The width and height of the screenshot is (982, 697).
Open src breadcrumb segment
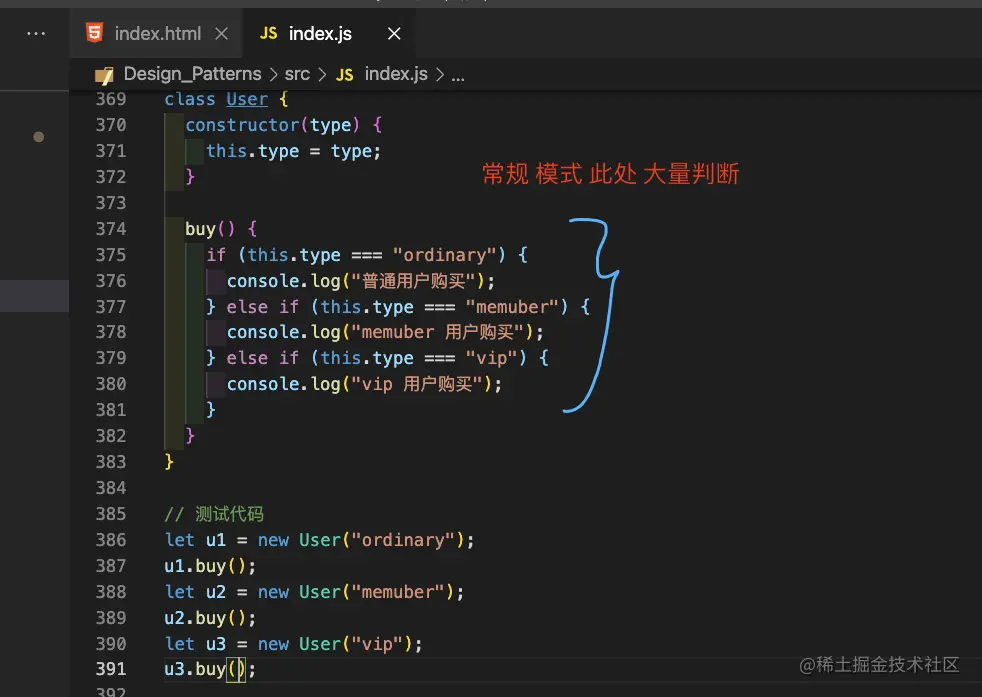(x=297, y=74)
